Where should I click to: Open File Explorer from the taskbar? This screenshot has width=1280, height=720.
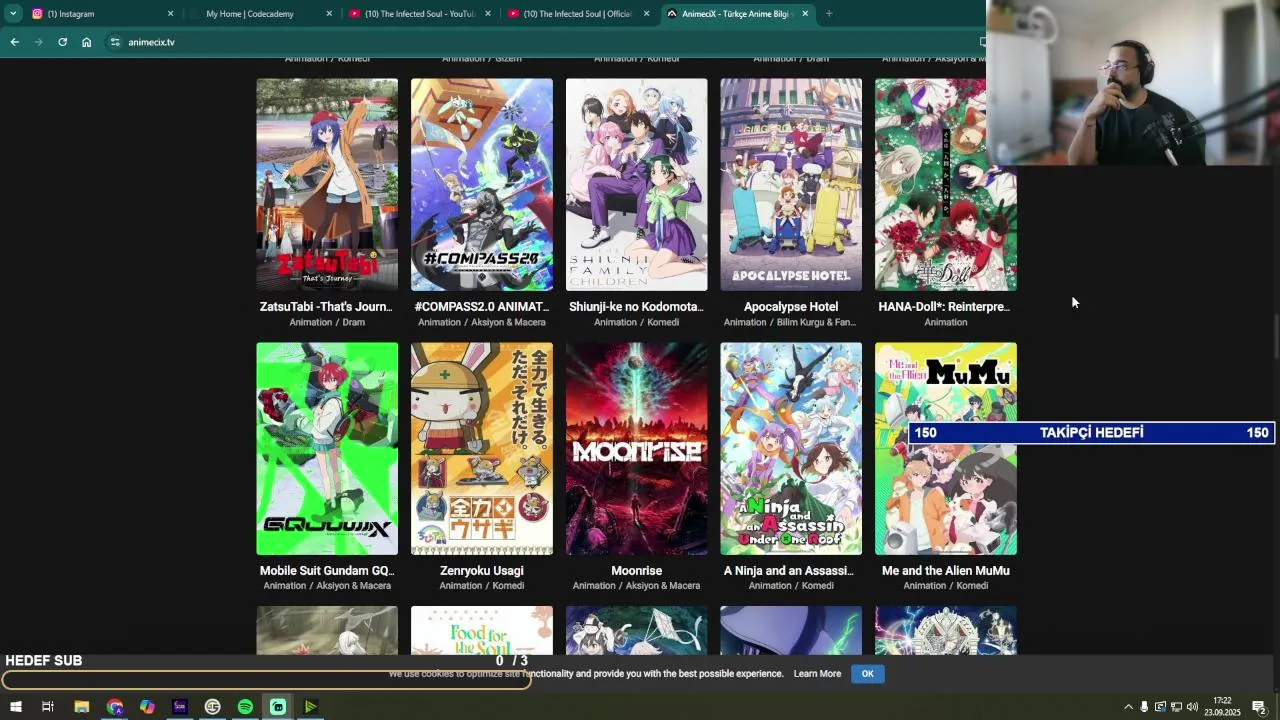[82, 707]
